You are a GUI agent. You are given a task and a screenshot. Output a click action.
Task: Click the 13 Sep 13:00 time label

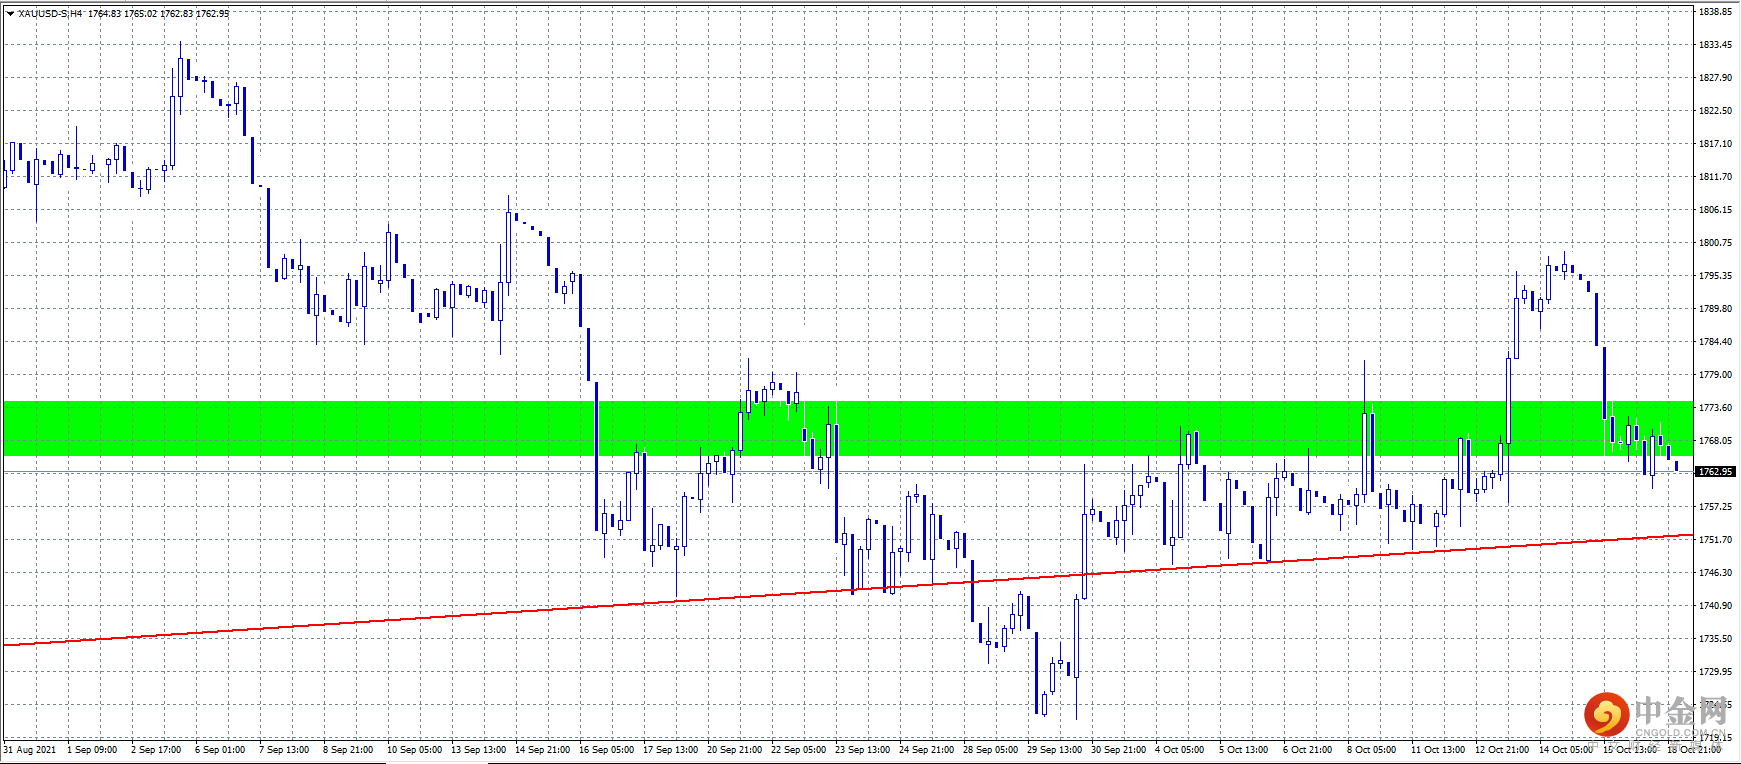479,750
